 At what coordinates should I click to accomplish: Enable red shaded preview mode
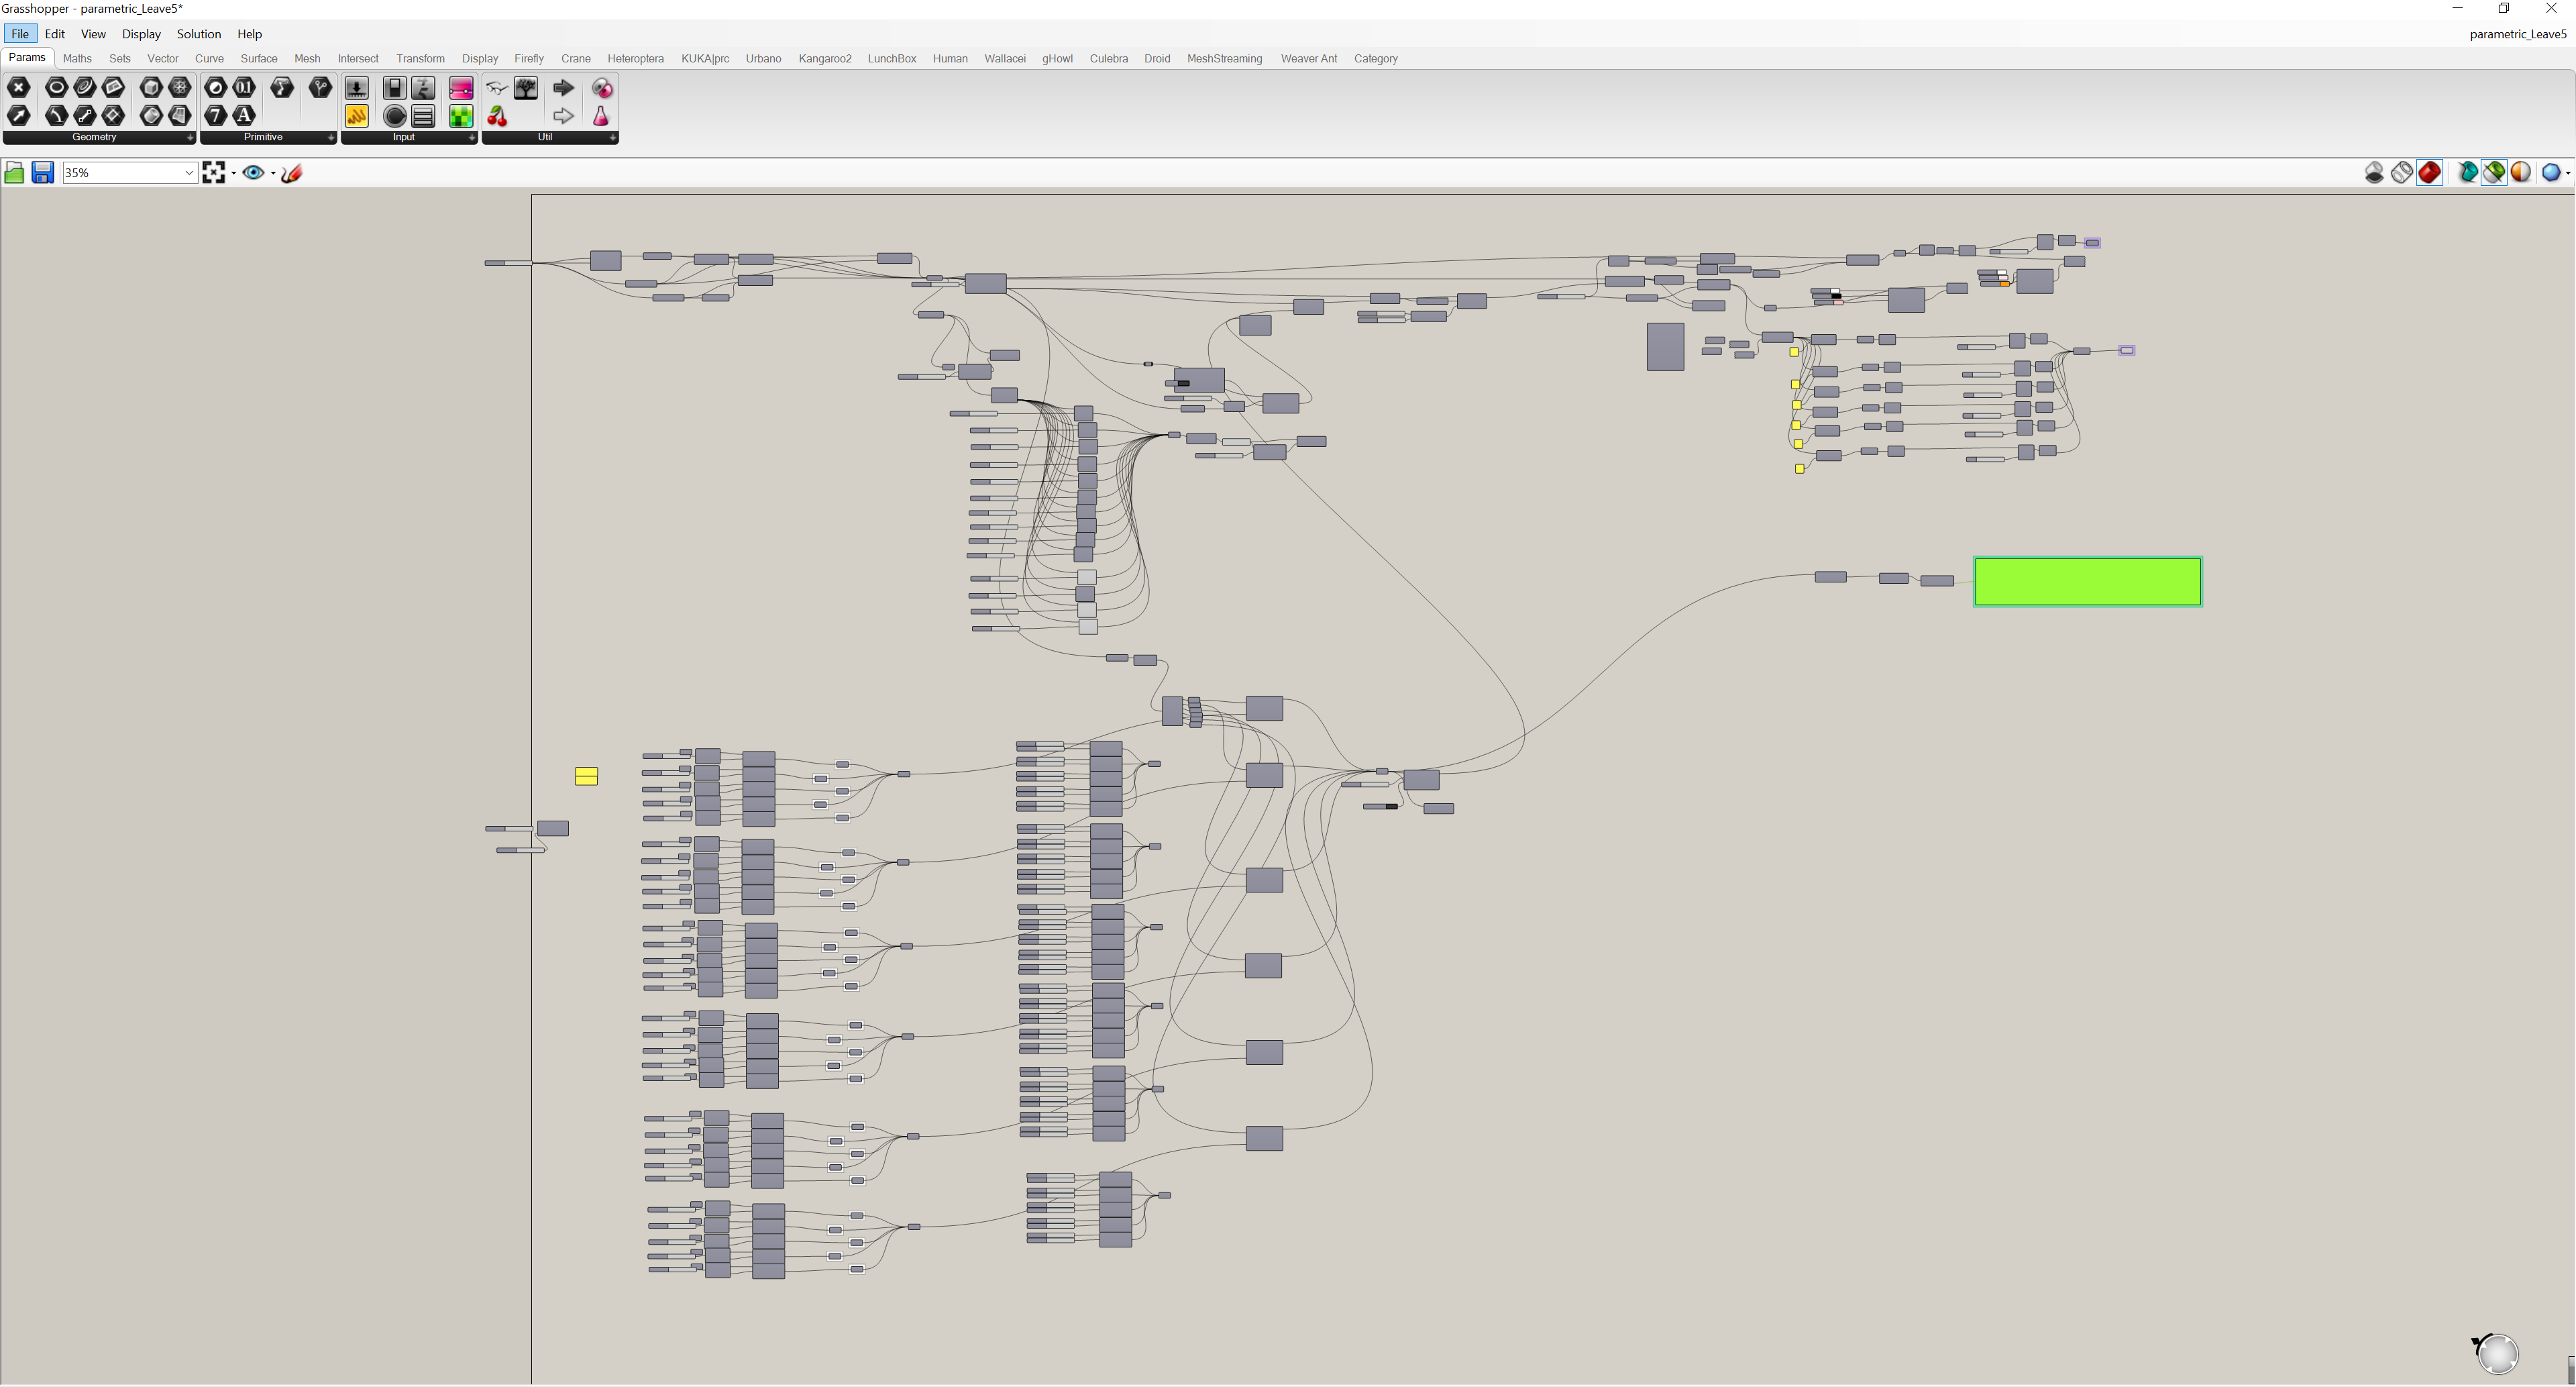[2430, 173]
